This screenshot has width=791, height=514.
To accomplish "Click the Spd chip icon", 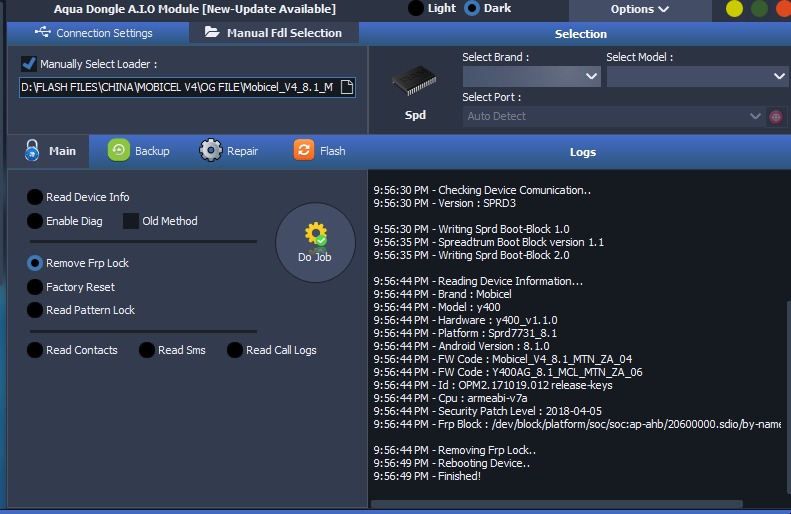I will click(x=415, y=81).
